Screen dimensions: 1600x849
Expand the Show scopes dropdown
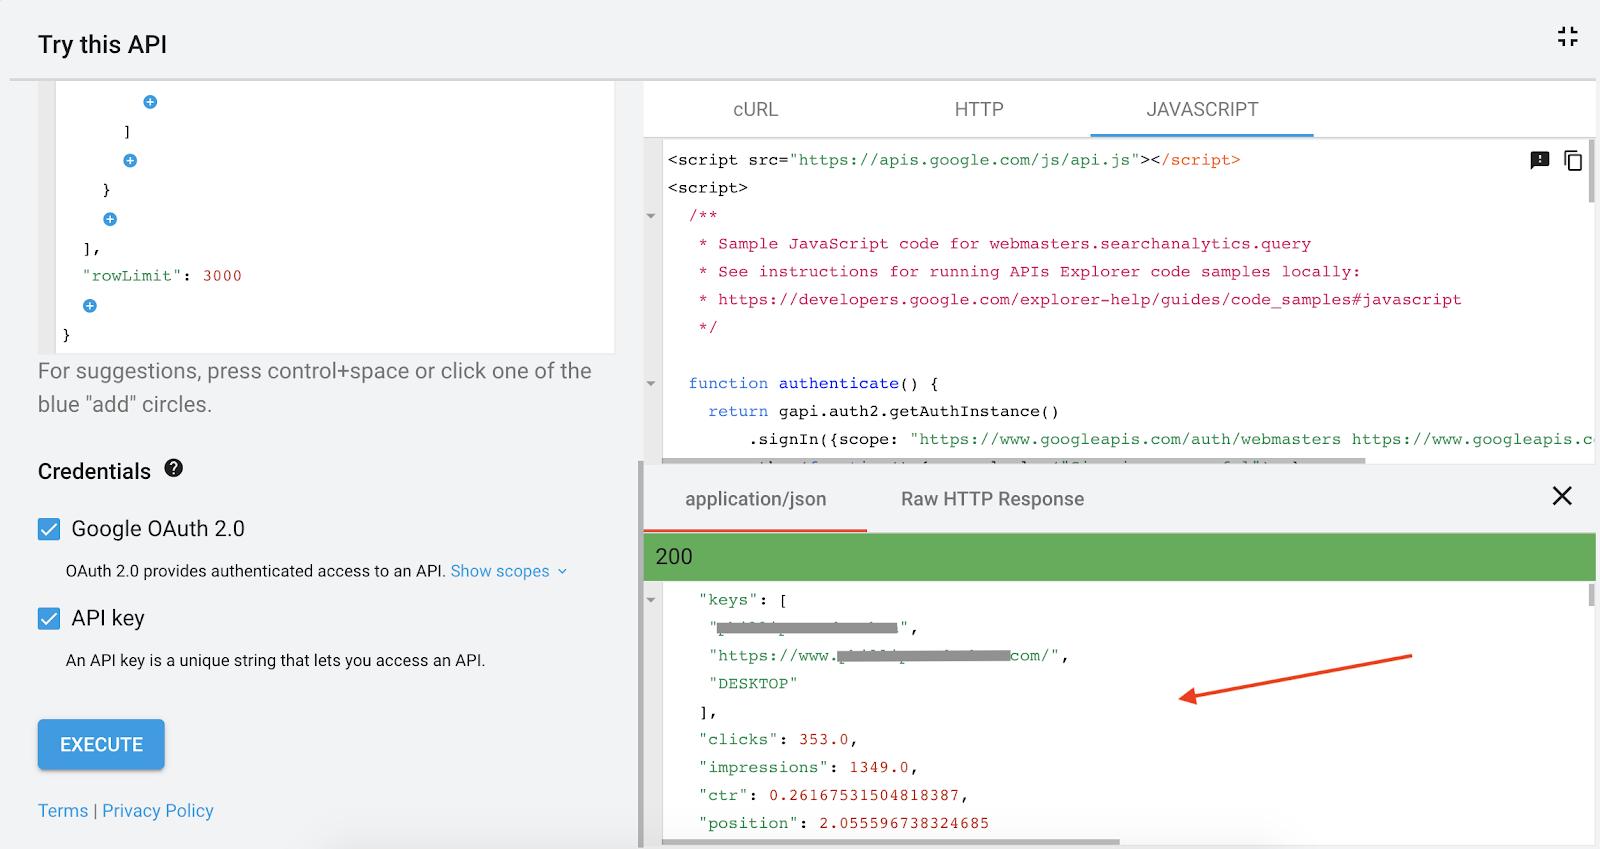point(508,571)
